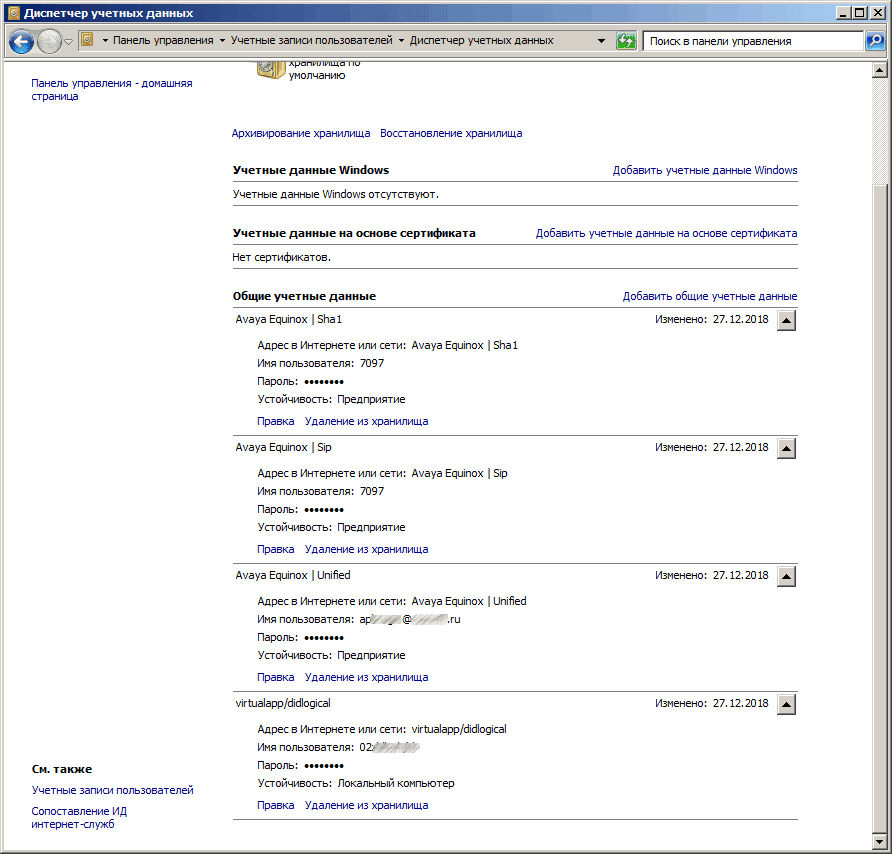The image size is (892, 854).
Task: Click 'Удаление из хранилища' under Avaya Equinox | Sha1
Action: (x=366, y=422)
